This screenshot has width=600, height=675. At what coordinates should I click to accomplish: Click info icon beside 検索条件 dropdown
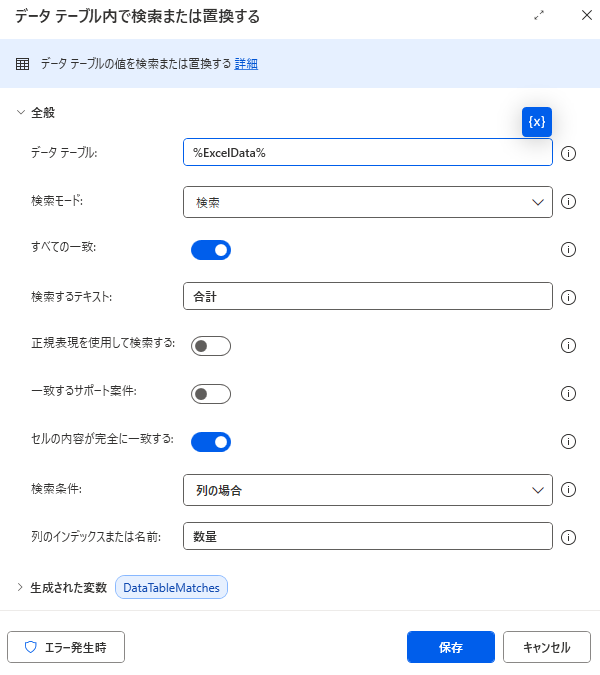[x=569, y=490]
